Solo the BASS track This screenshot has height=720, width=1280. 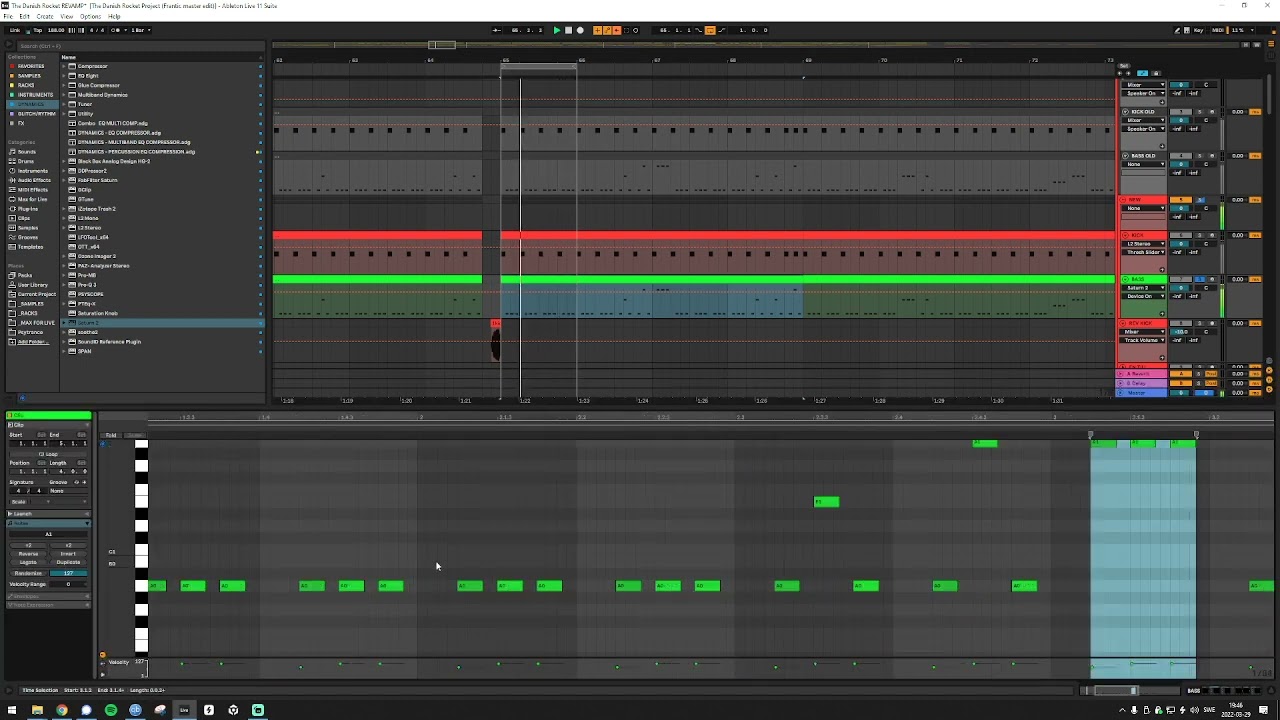click(x=1199, y=279)
